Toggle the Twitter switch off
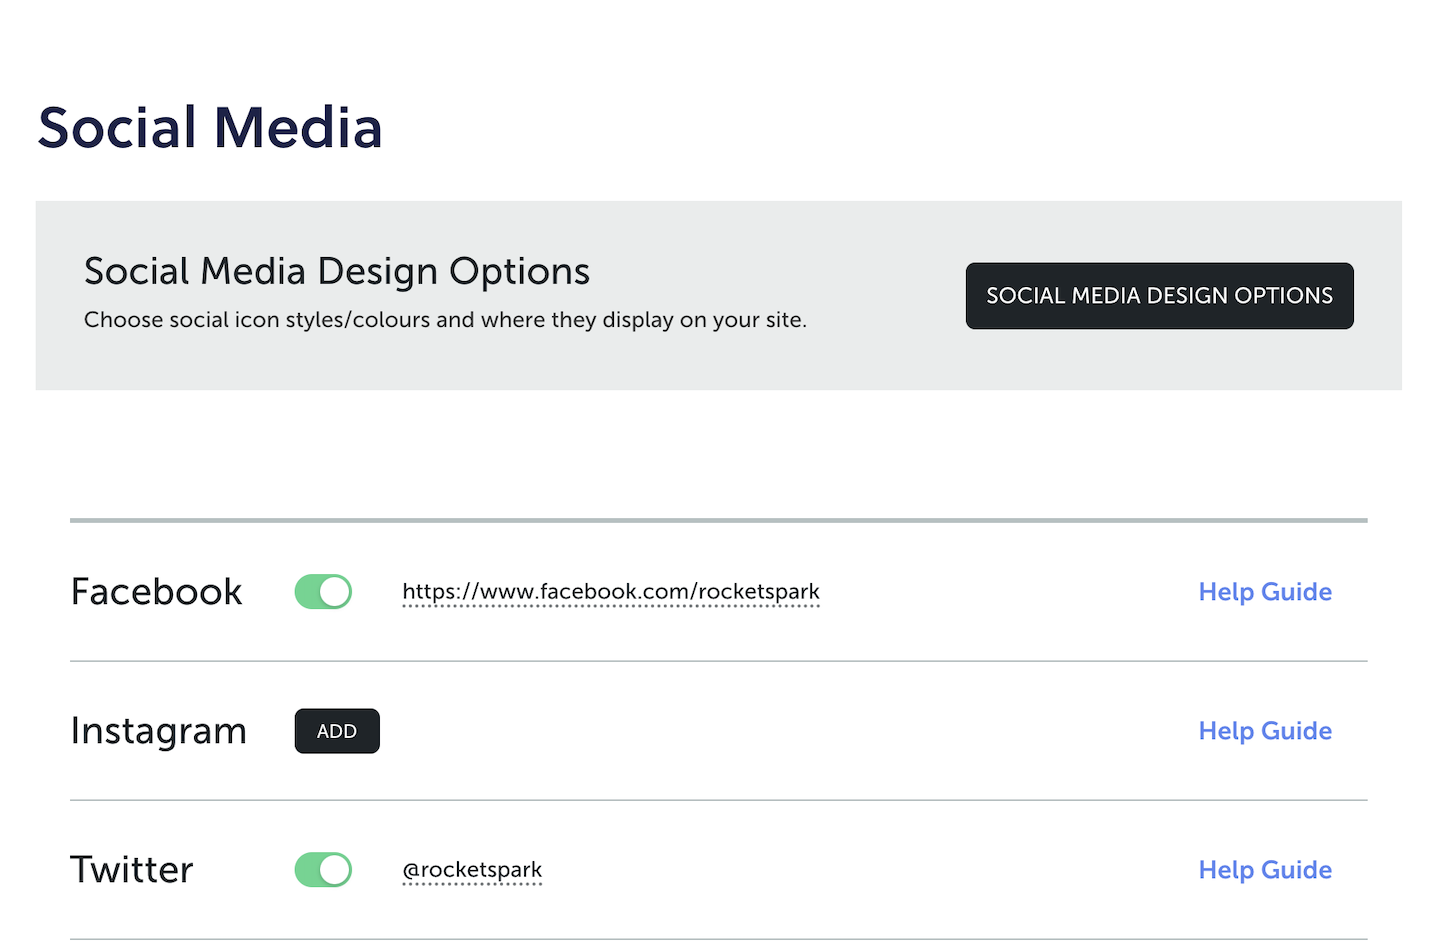This screenshot has width=1430, height=946. (323, 870)
